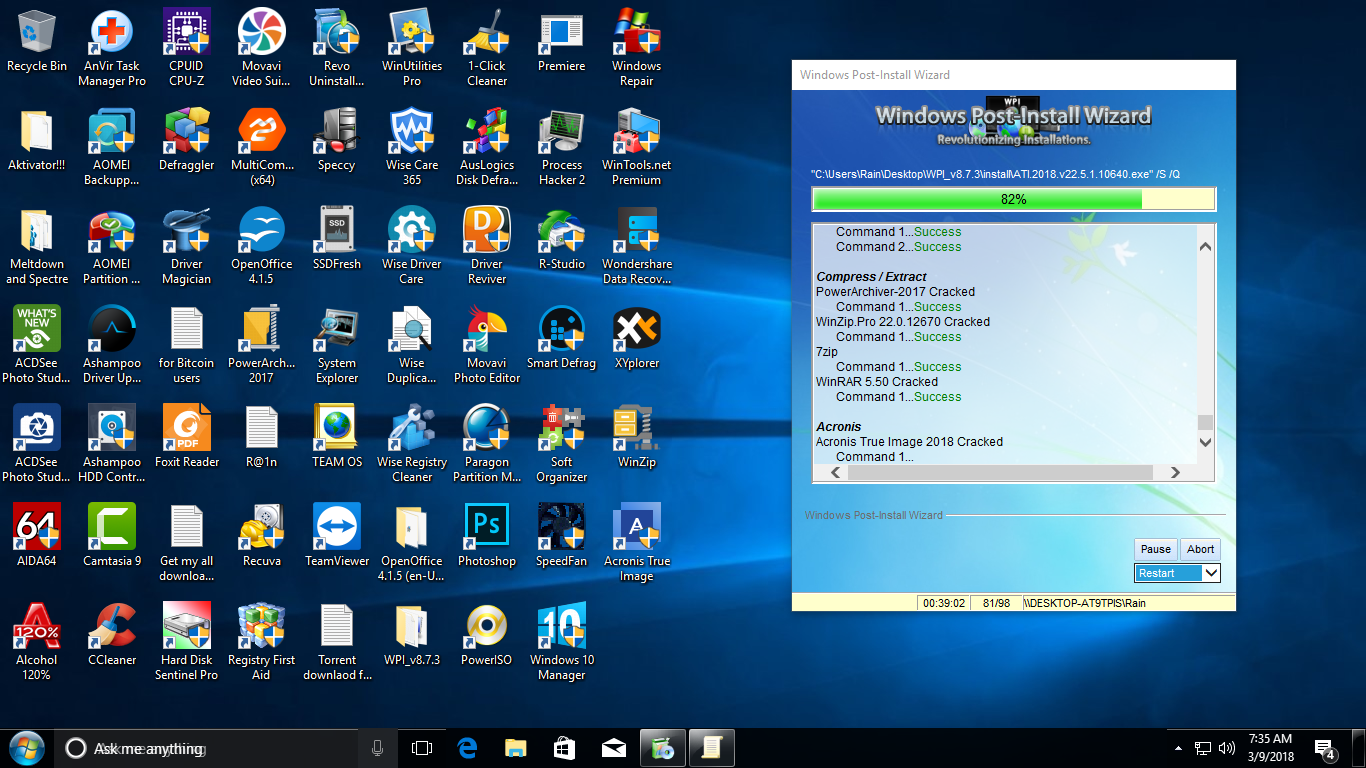Open the Aktivator!!! folder

37,141
